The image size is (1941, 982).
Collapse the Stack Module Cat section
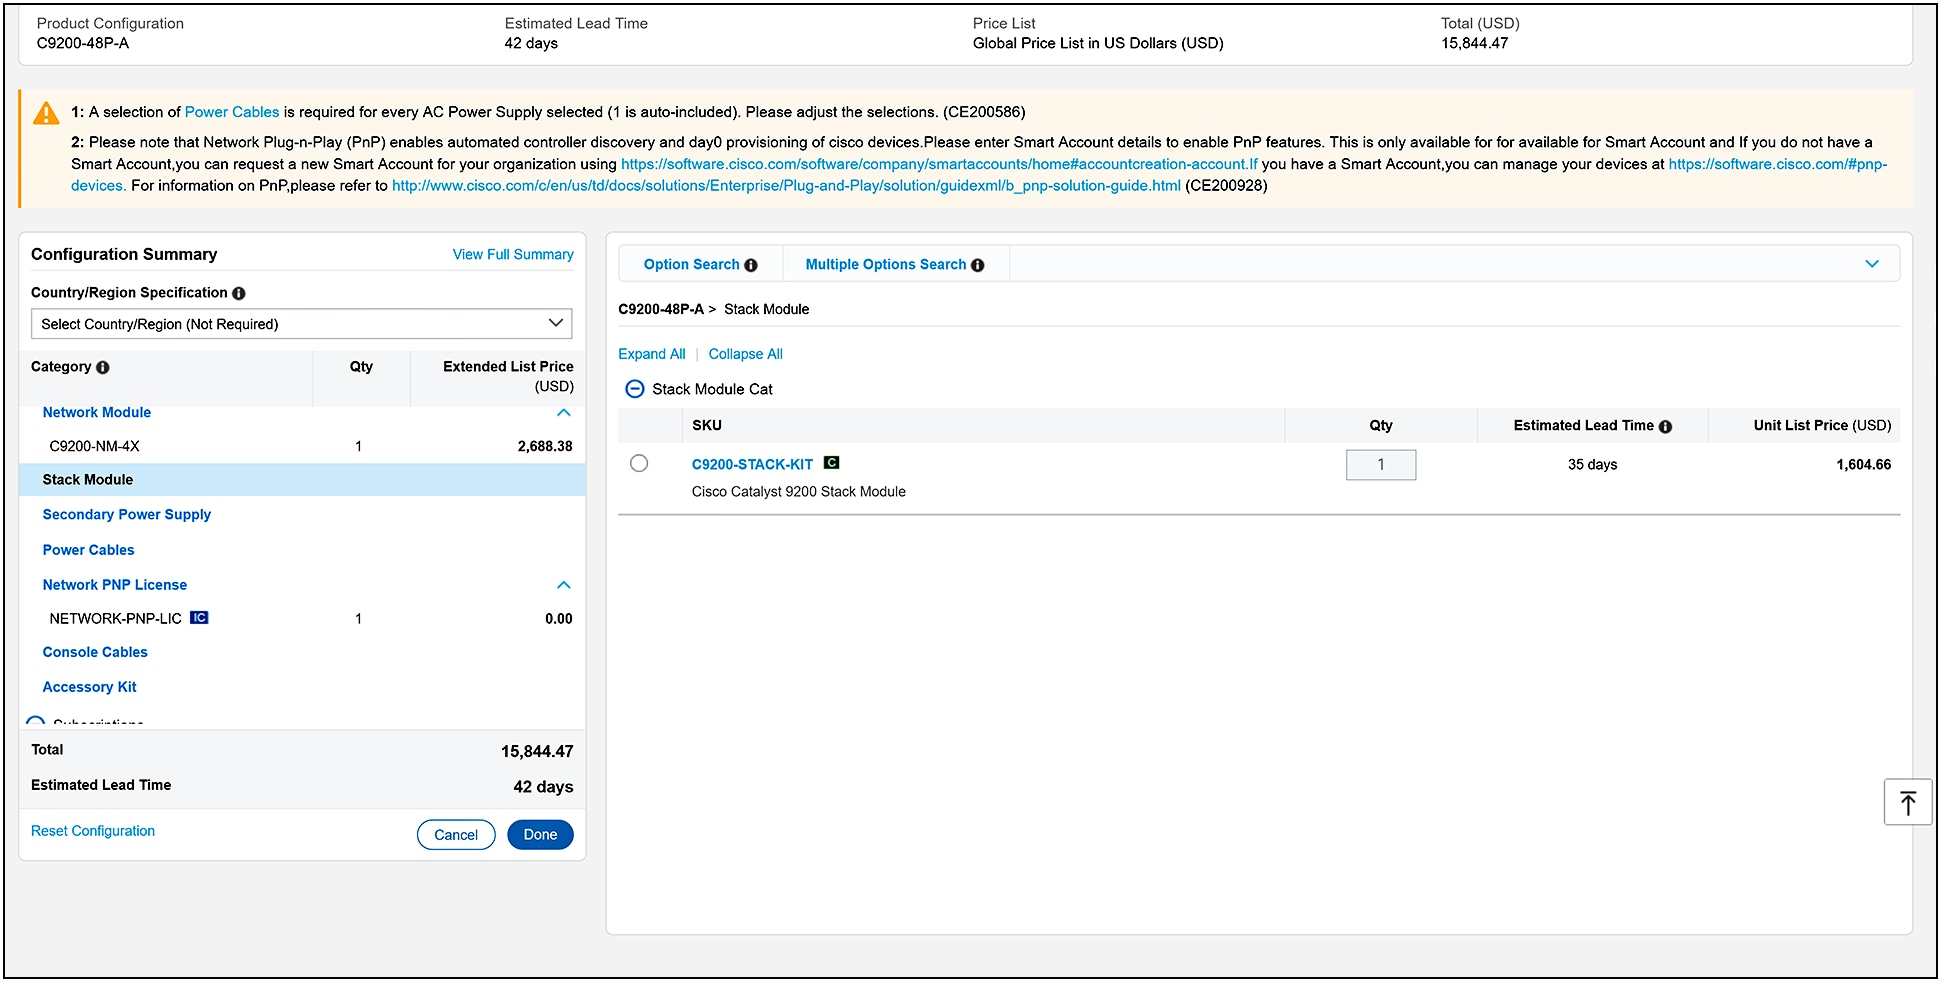[635, 389]
